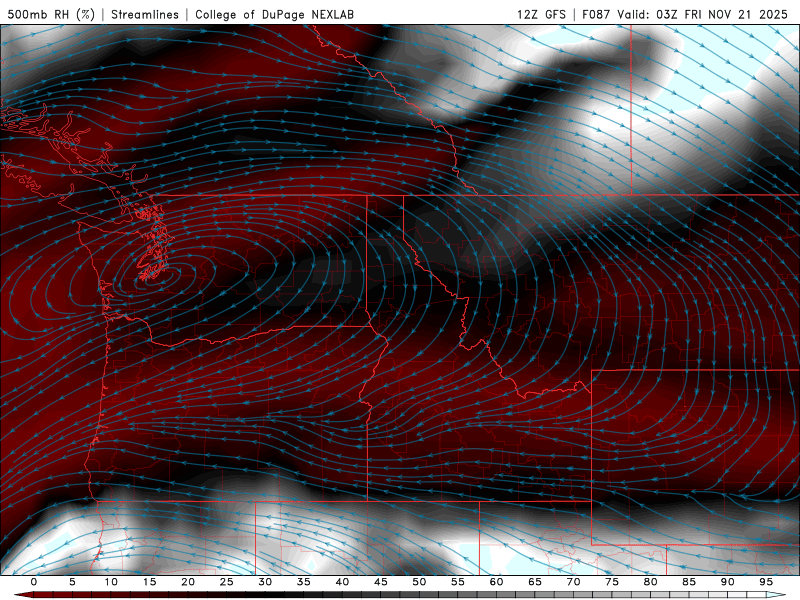The image size is (800, 600).
Task: Click the colorbar label "45"
Action: point(381,582)
